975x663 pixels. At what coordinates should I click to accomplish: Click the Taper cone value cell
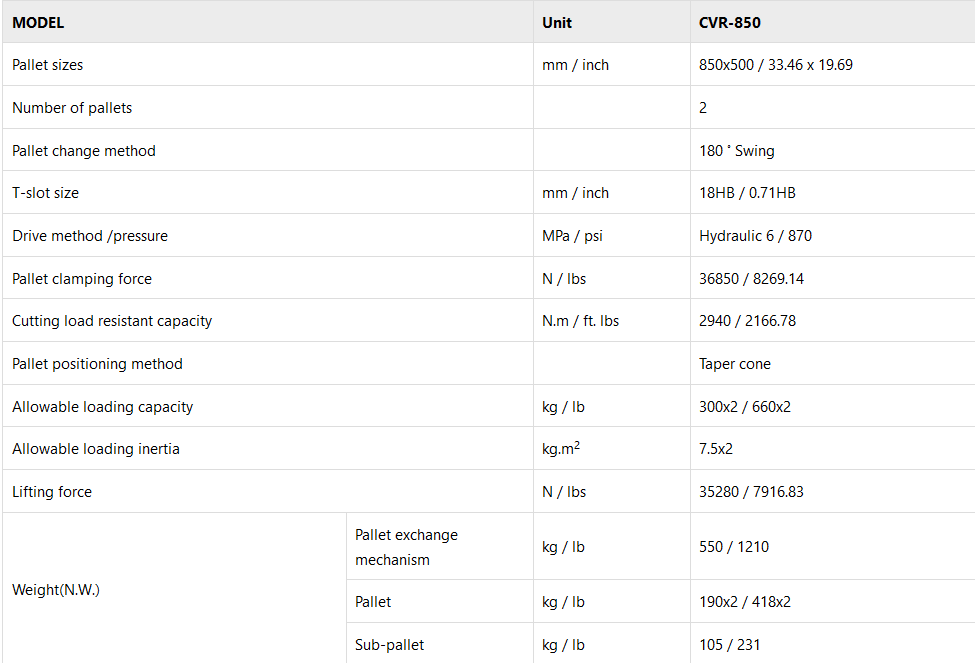pyautogui.click(x=735, y=364)
